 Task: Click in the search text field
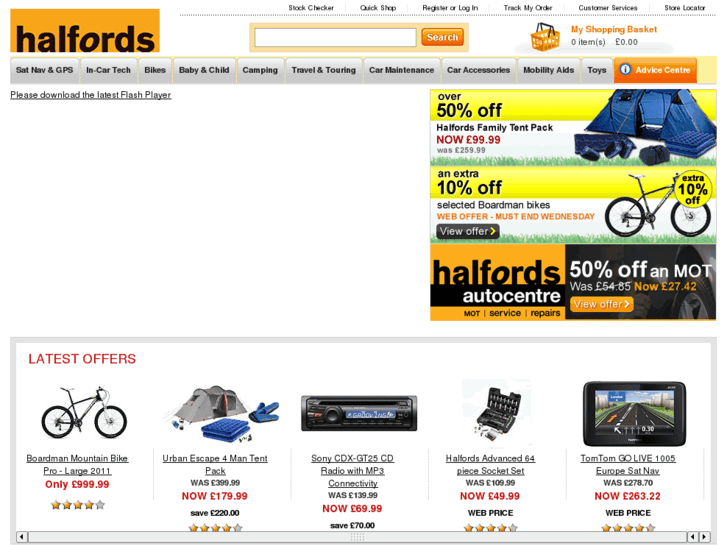coord(335,38)
